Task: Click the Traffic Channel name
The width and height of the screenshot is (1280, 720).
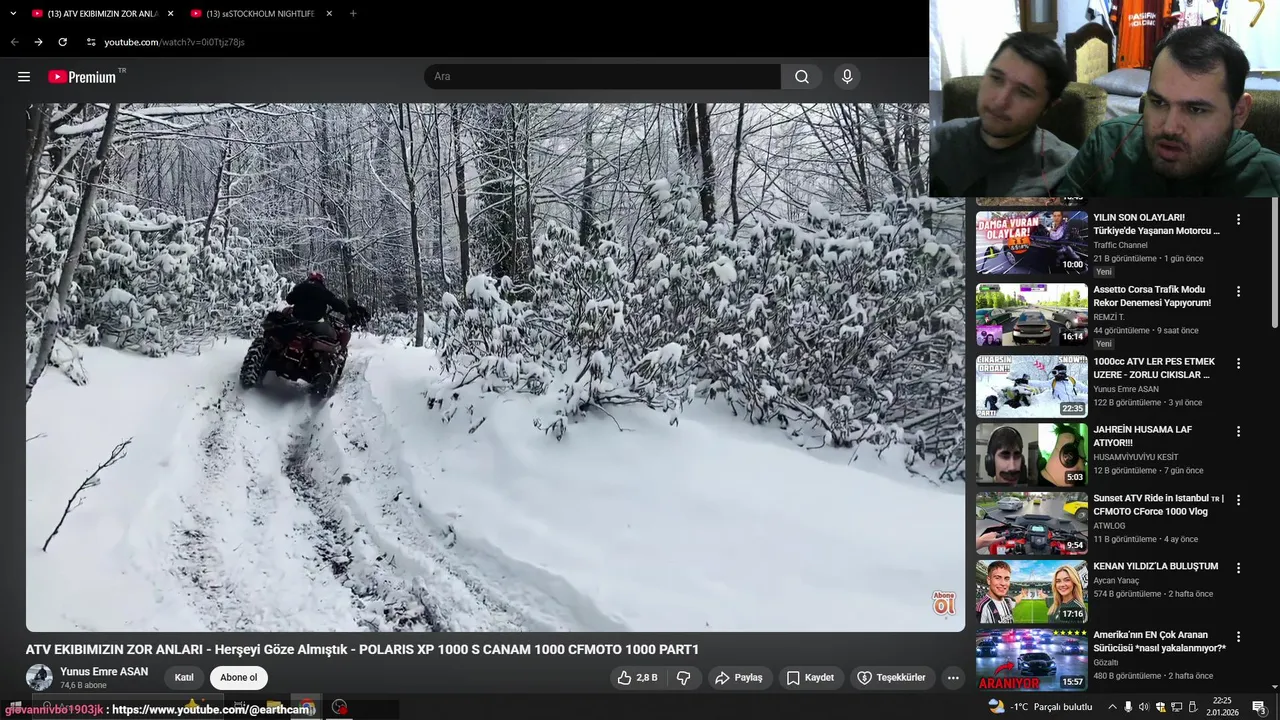Action: (x=1120, y=245)
